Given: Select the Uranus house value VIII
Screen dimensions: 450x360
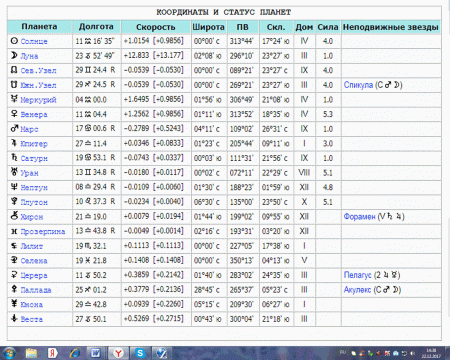Looking at the screenshot, I should 304,173.
